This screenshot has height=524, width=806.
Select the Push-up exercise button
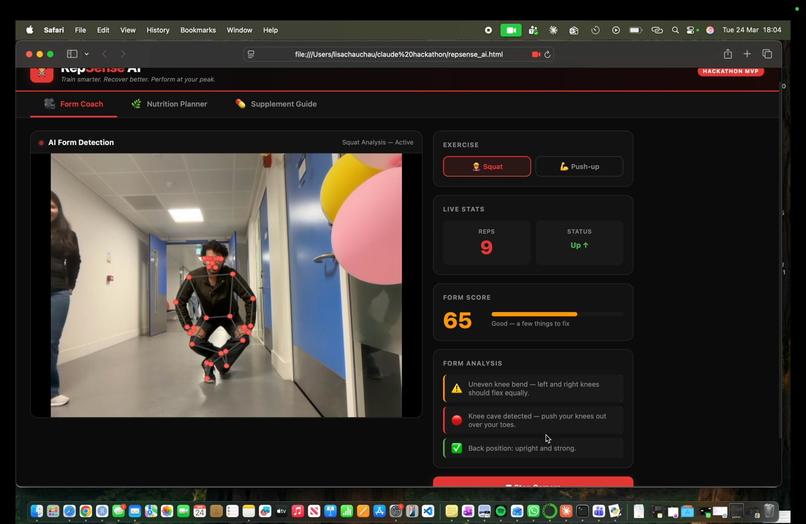point(579,167)
